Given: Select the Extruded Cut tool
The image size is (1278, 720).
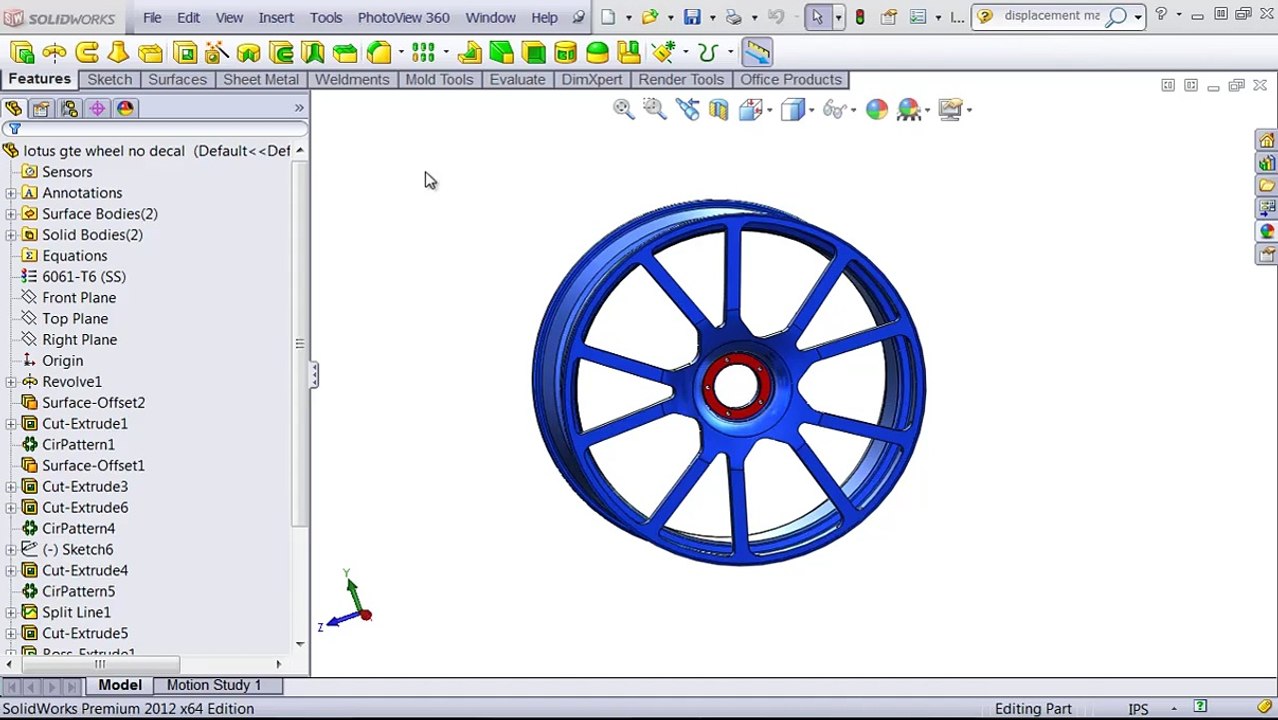Looking at the screenshot, I should tap(184, 52).
